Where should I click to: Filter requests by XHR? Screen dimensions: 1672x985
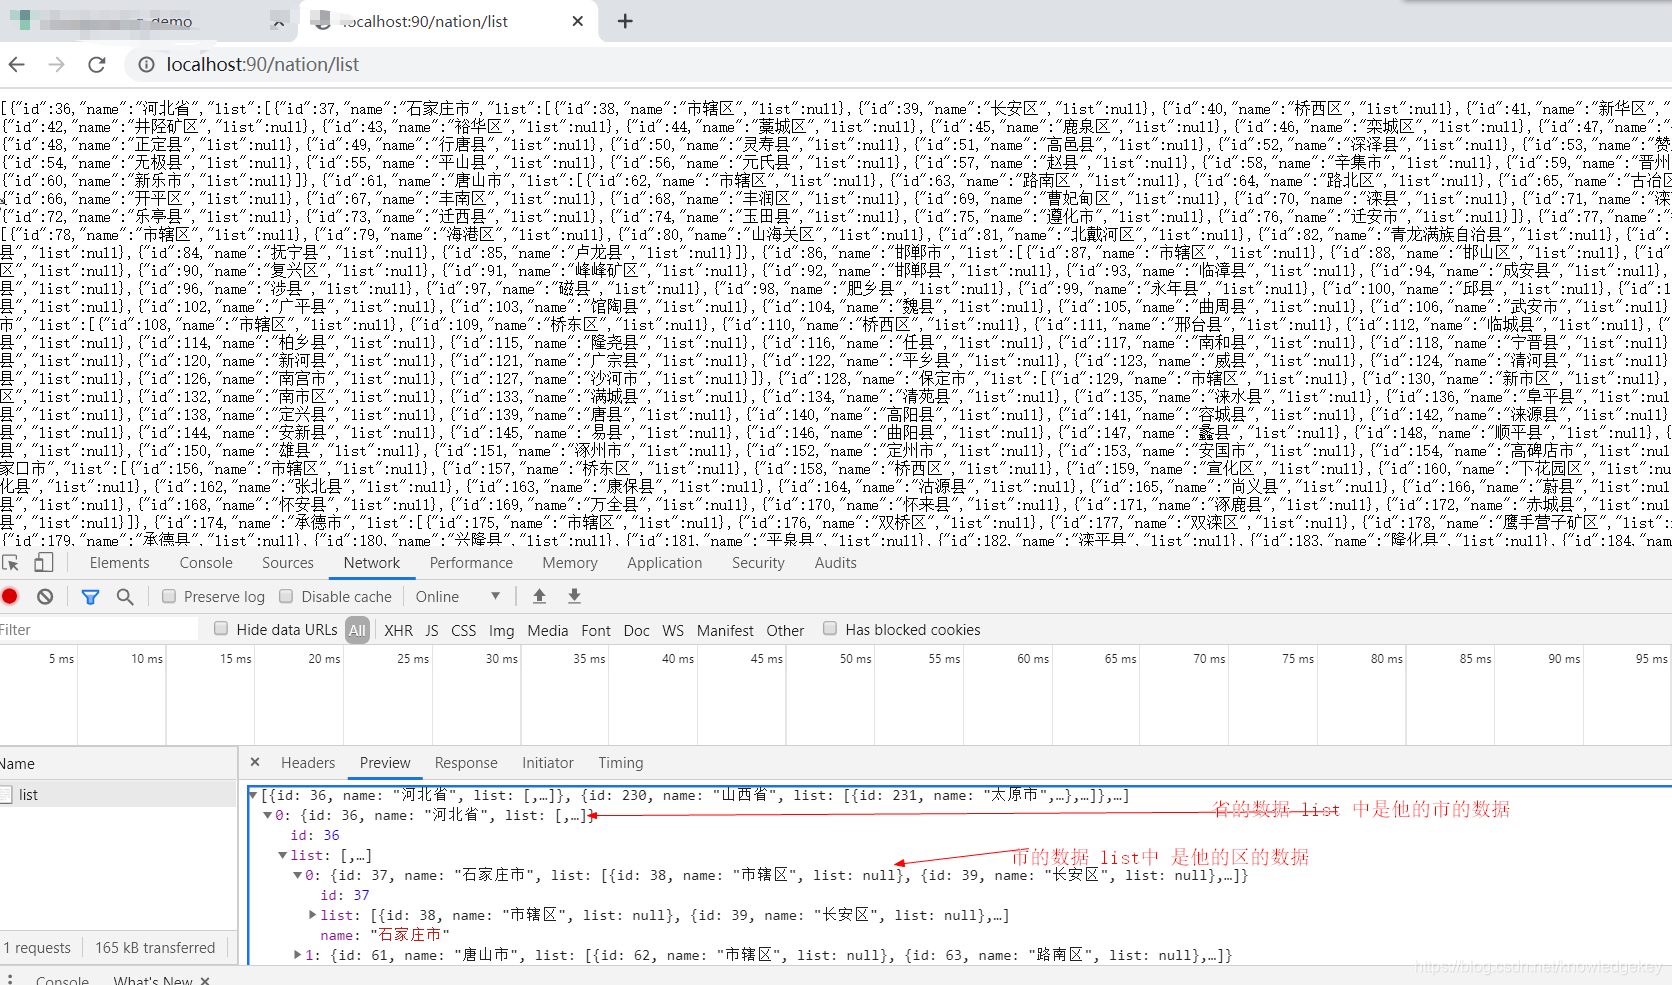398,630
